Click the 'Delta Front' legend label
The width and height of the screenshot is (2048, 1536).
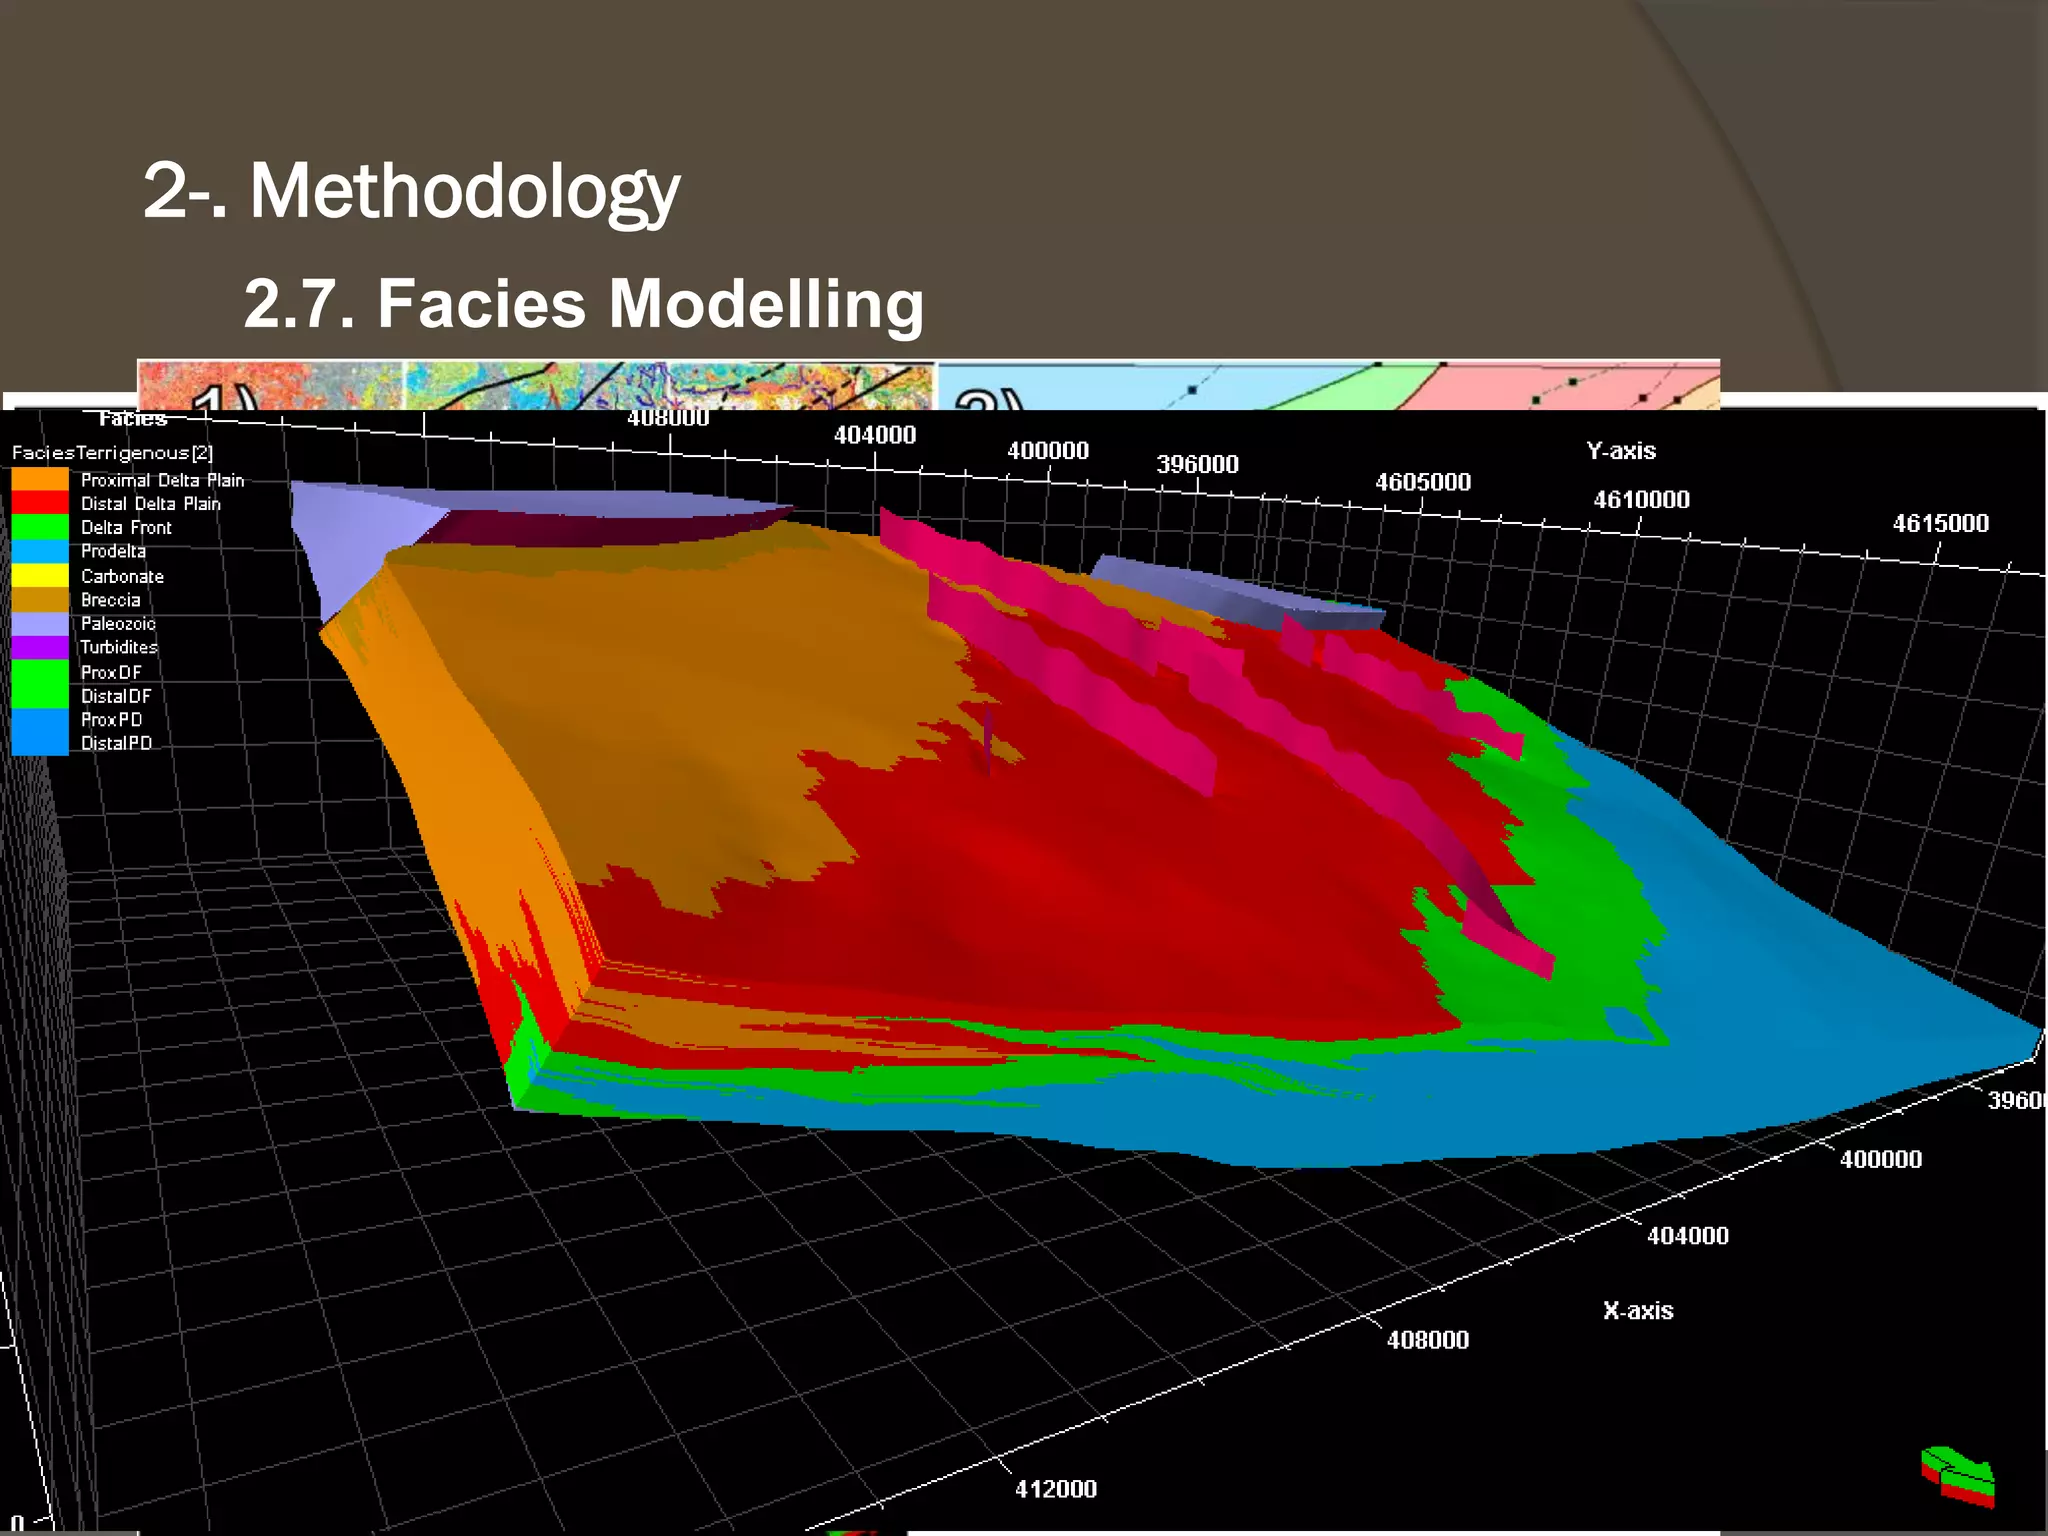tap(126, 528)
